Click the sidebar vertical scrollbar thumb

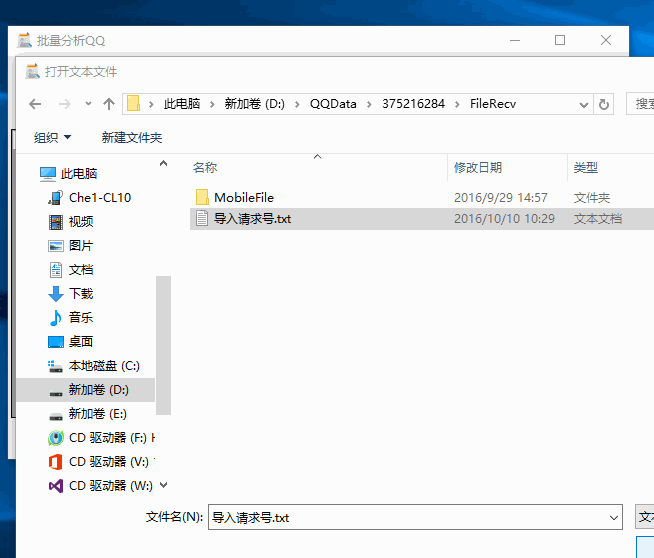[164, 345]
